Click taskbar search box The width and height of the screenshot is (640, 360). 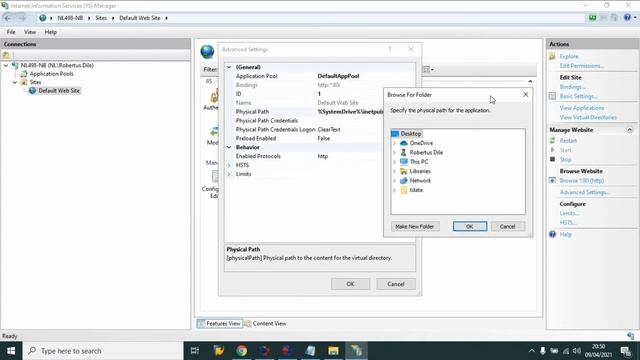[x=103, y=351]
